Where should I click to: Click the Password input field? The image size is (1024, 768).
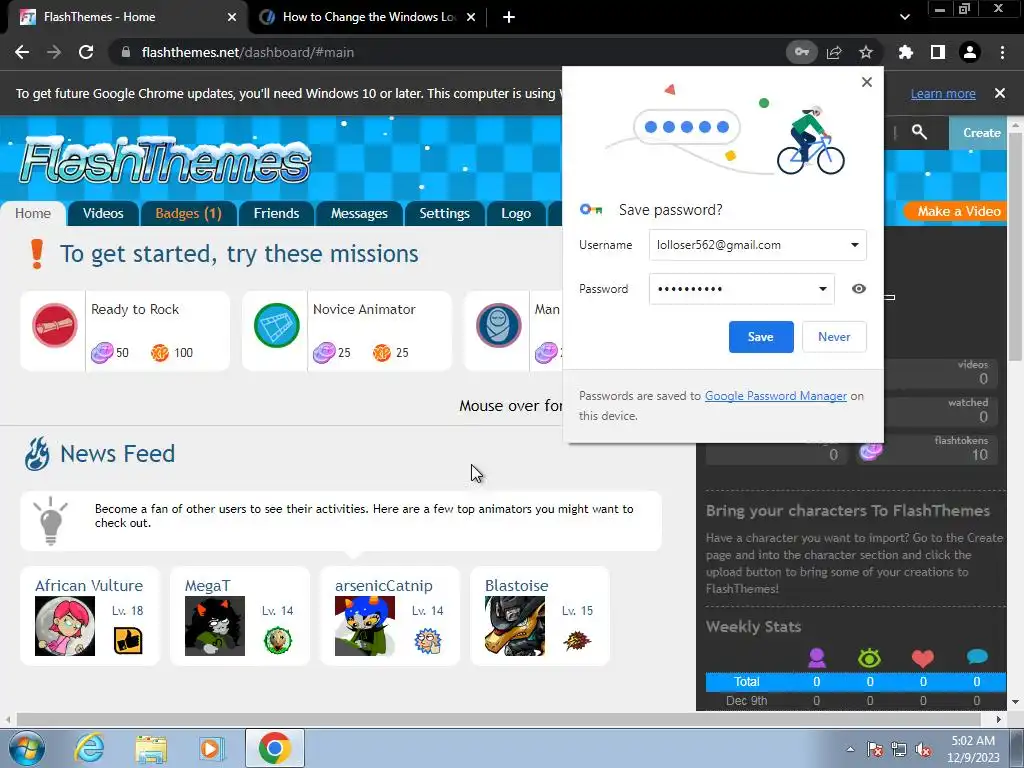click(x=741, y=289)
